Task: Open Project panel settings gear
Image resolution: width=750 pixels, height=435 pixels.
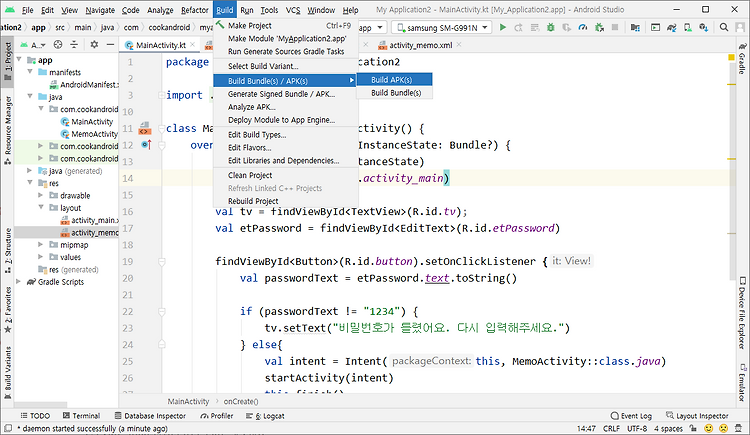Action: 94,45
